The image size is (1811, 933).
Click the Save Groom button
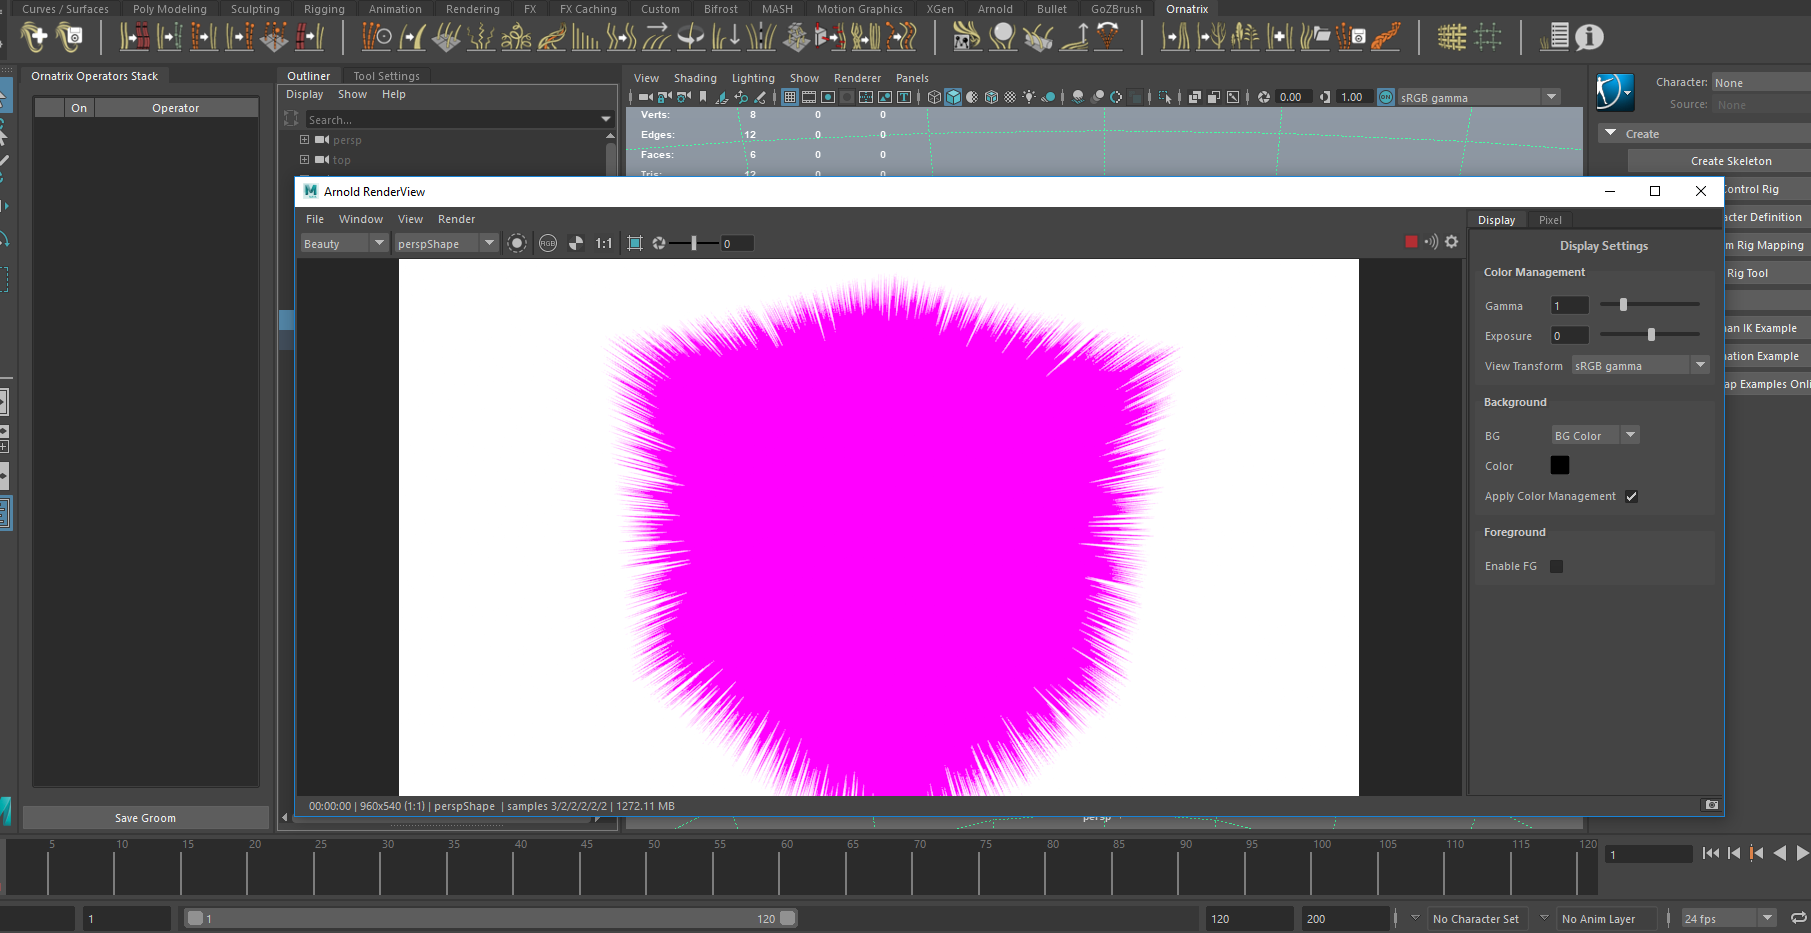[145, 818]
